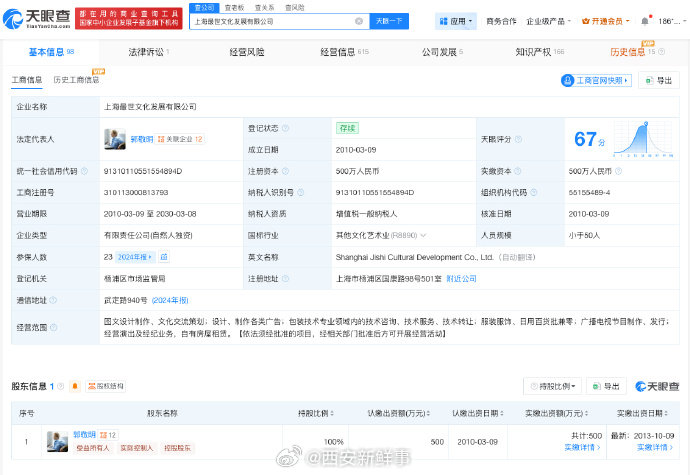Select the 查关系 search tab
Screen dimensions: 690x475
pos(264,7)
